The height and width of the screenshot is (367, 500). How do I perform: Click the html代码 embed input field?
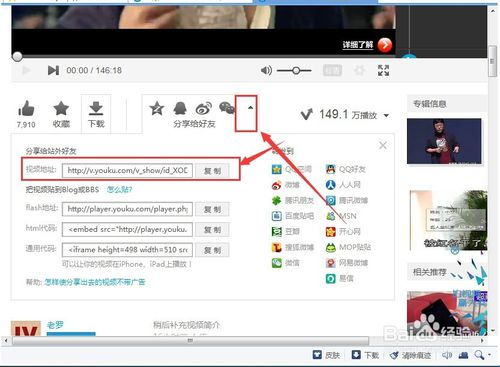pos(127,230)
